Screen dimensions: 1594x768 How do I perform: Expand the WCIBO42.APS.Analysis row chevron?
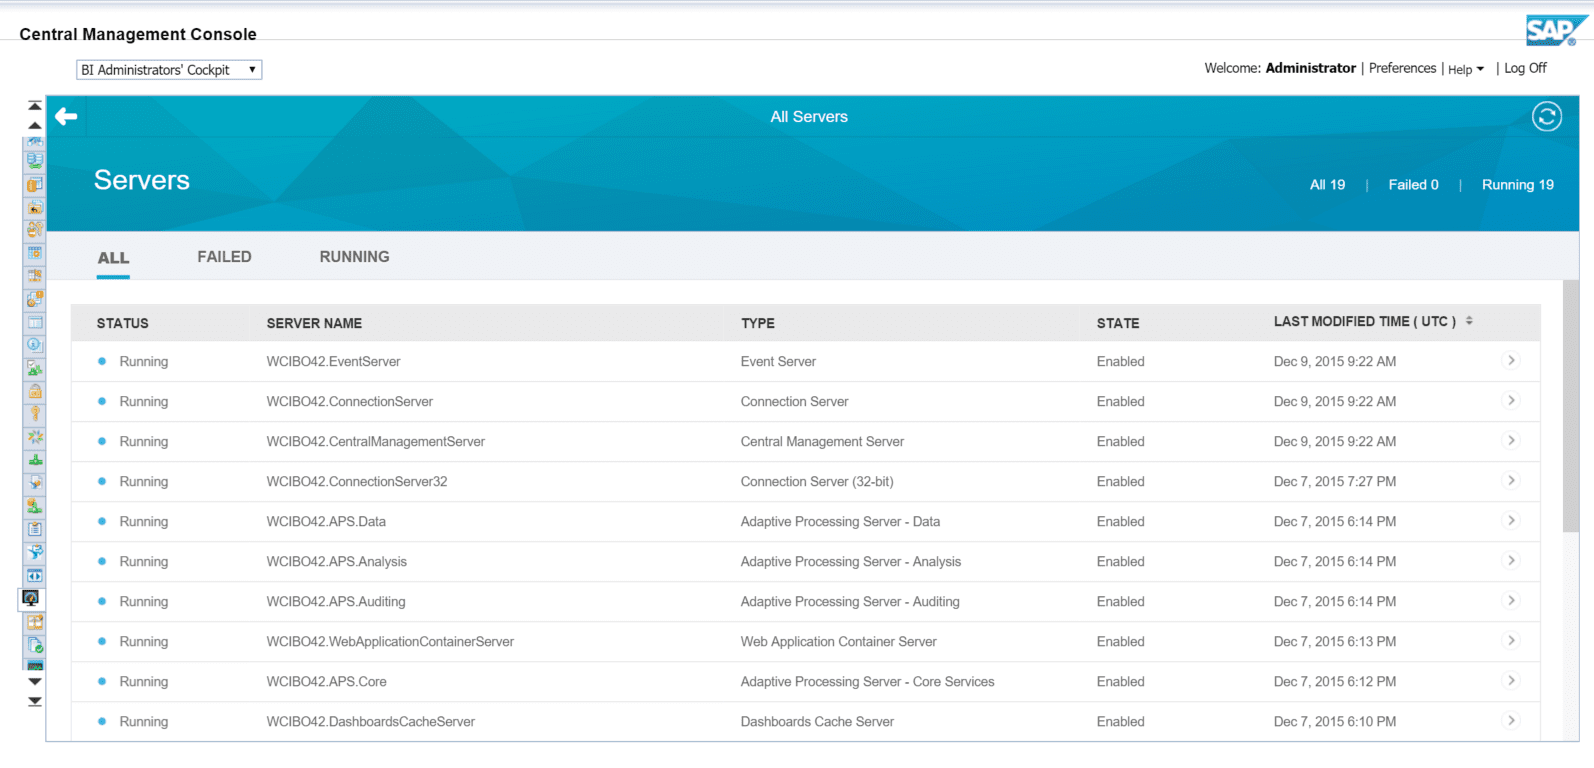pyautogui.click(x=1511, y=560)
